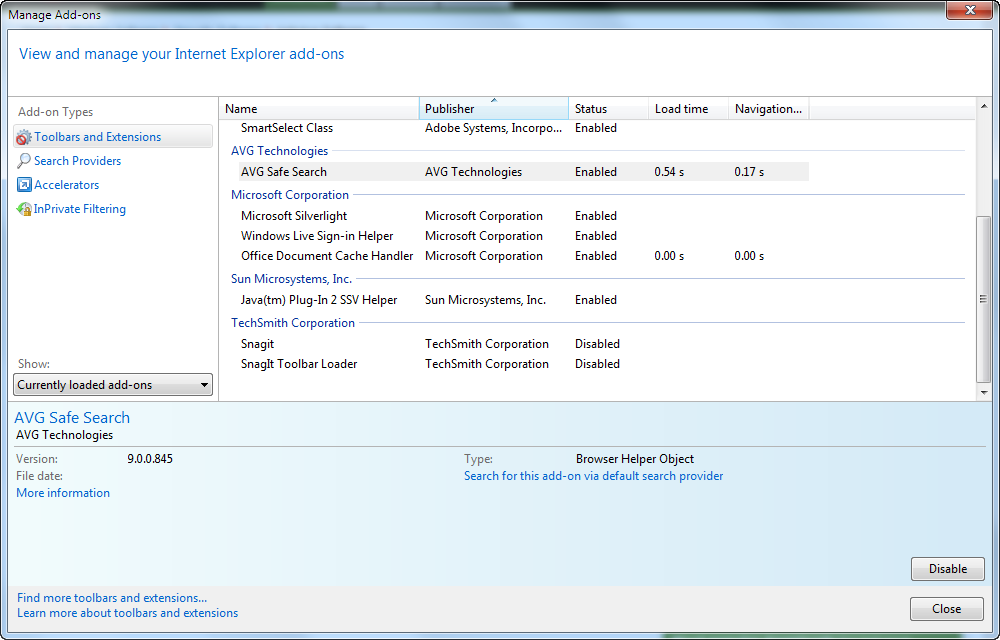Click the Browser Helper Object type value

635,458
